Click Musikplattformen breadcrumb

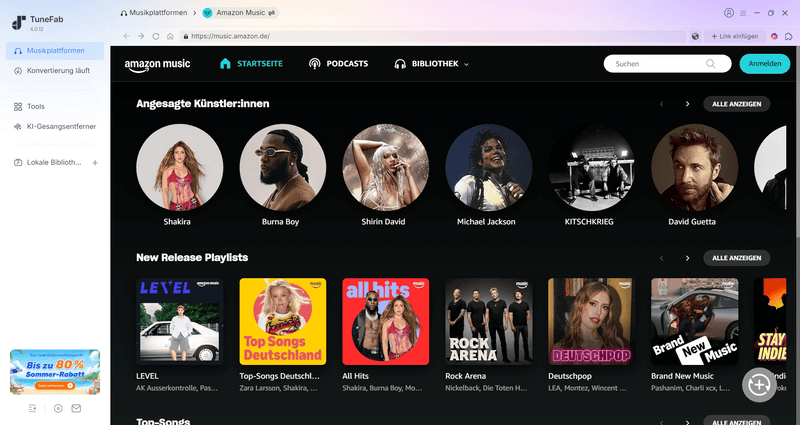[x=154, y=13]
